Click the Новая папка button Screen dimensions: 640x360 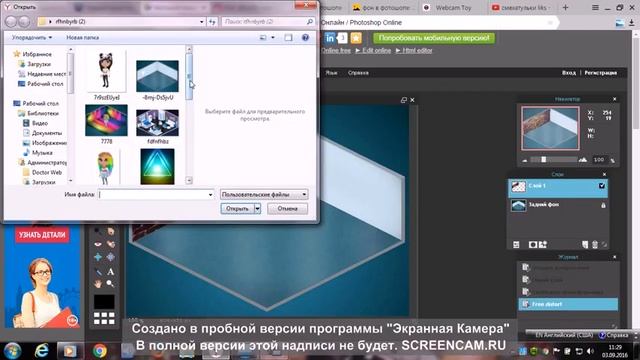82,38
